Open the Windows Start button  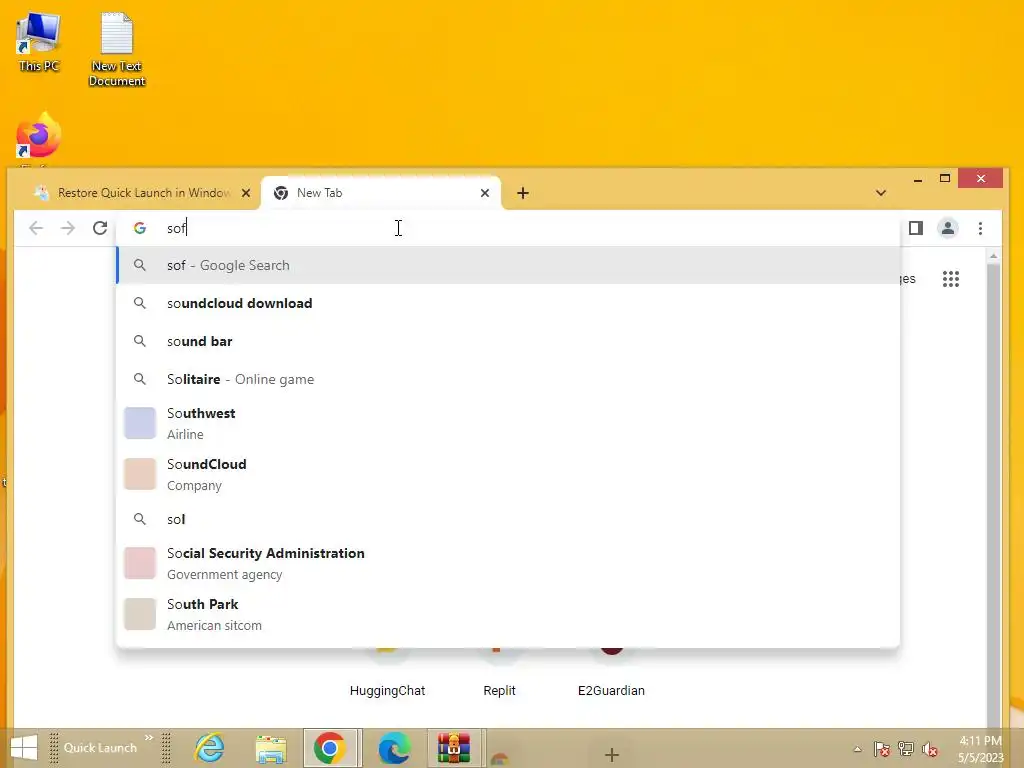pos(24,748)
